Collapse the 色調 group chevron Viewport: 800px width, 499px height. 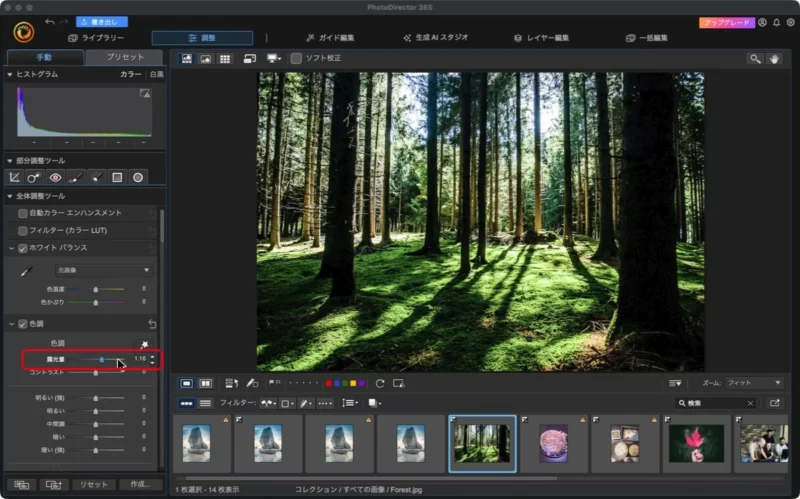tap(11, 324)
